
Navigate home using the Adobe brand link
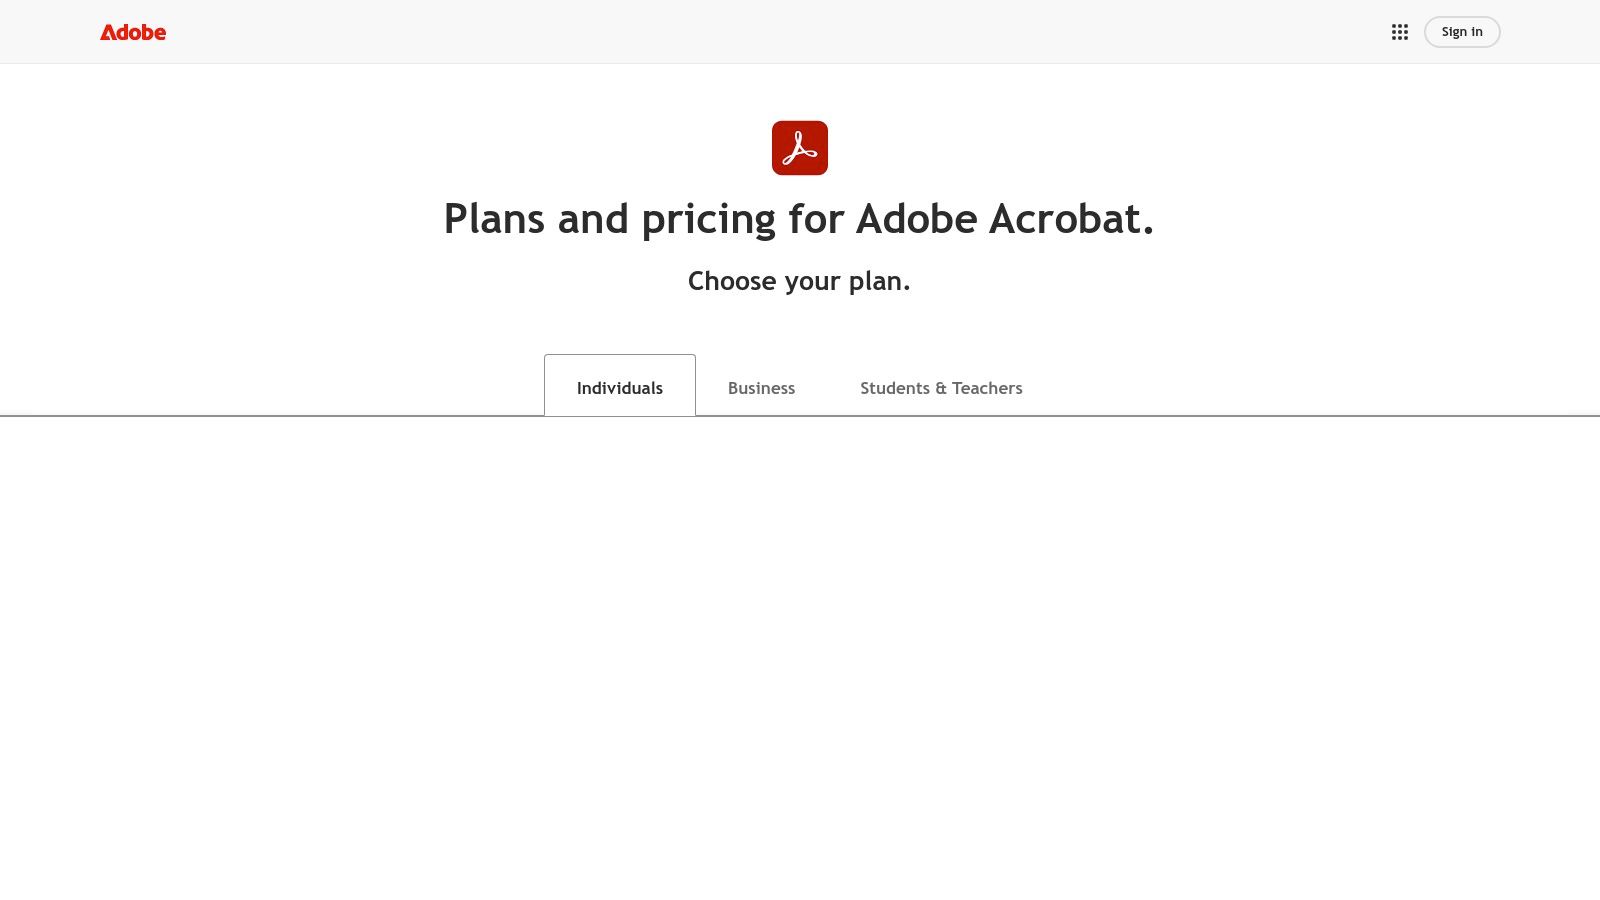(x=133, y=32)
